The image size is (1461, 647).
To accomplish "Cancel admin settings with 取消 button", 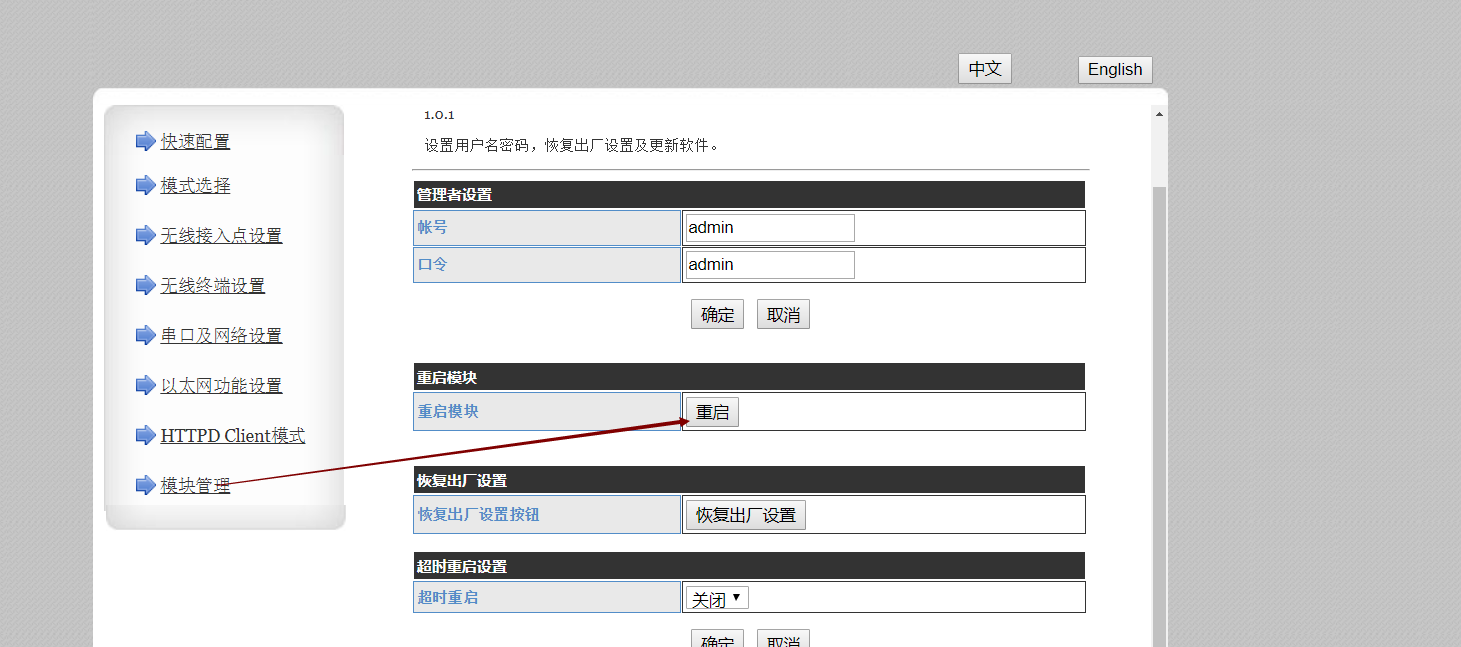I will pos(783,315).
